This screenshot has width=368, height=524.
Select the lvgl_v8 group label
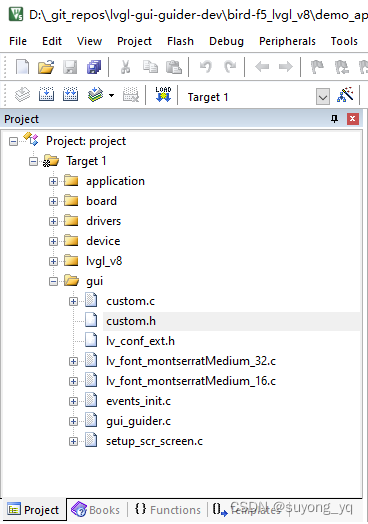(104, 261)
